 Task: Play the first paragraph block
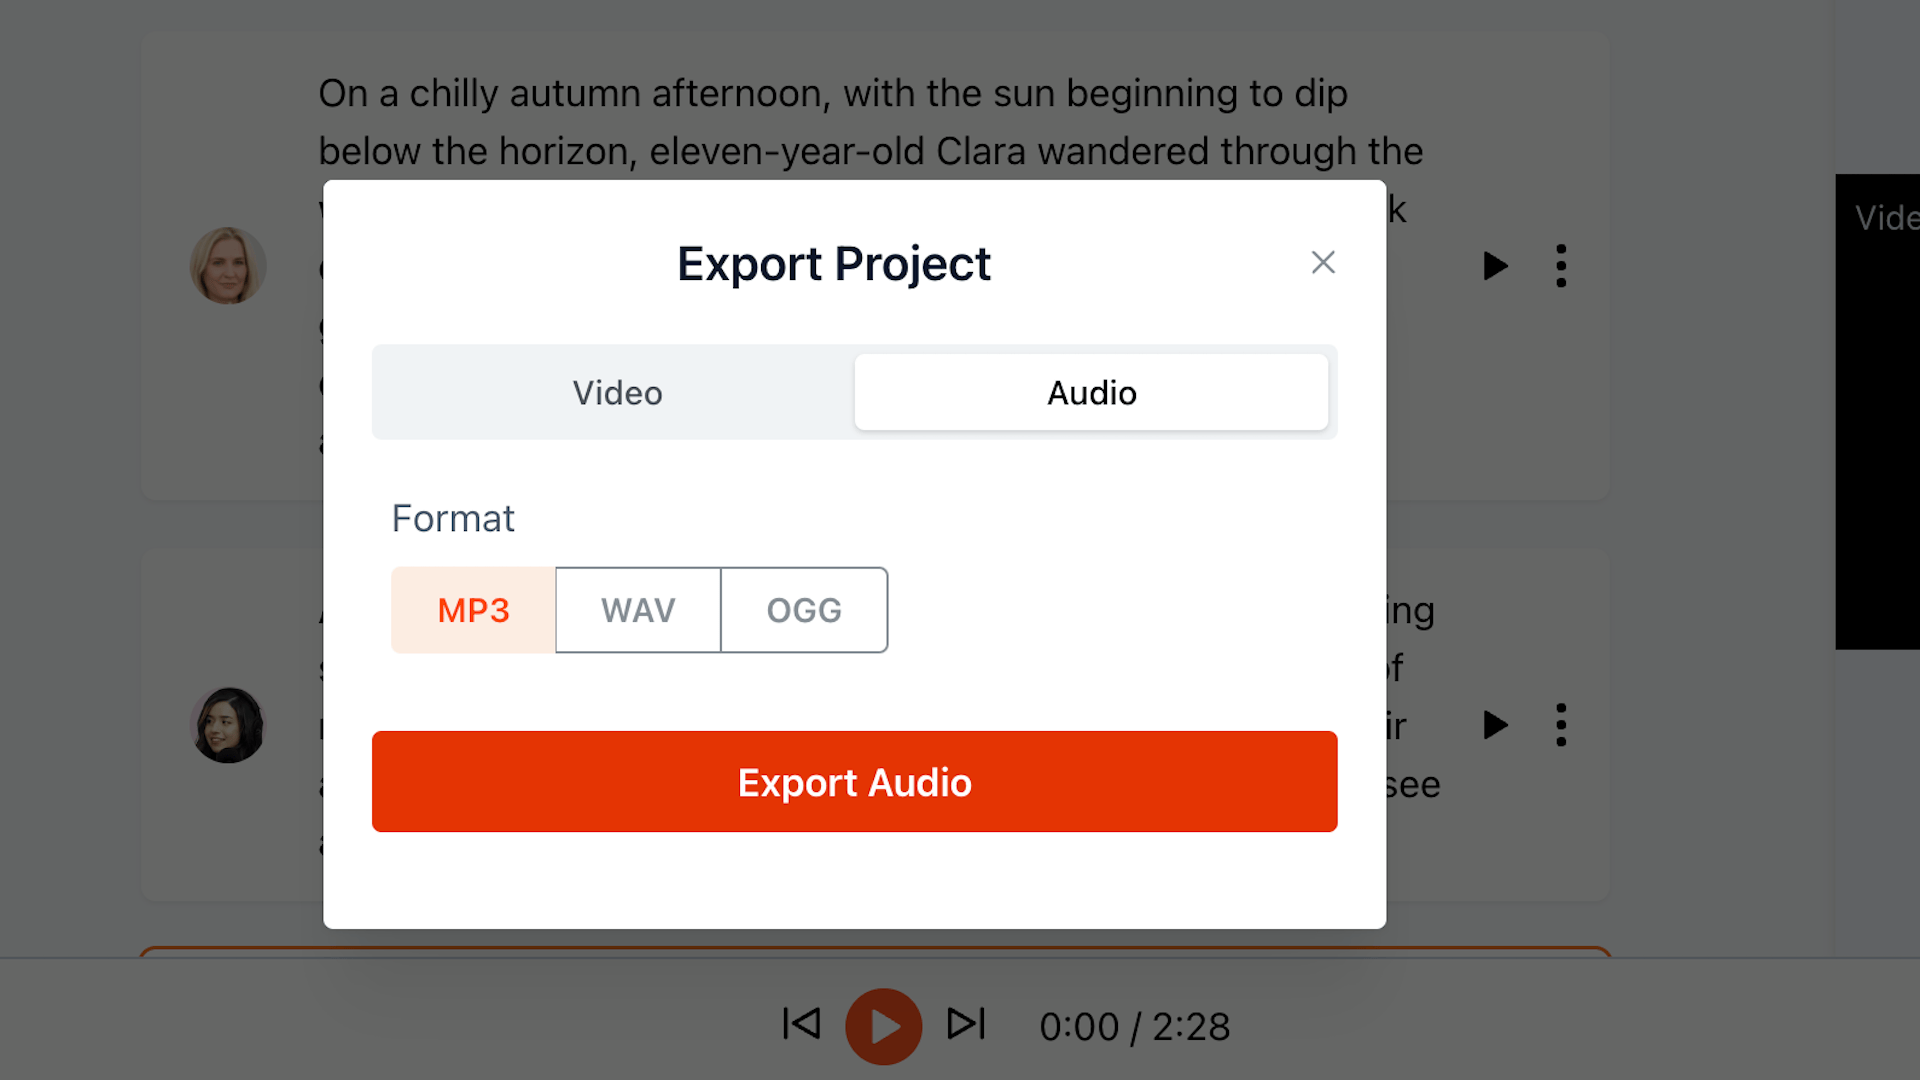[1495, 266]
